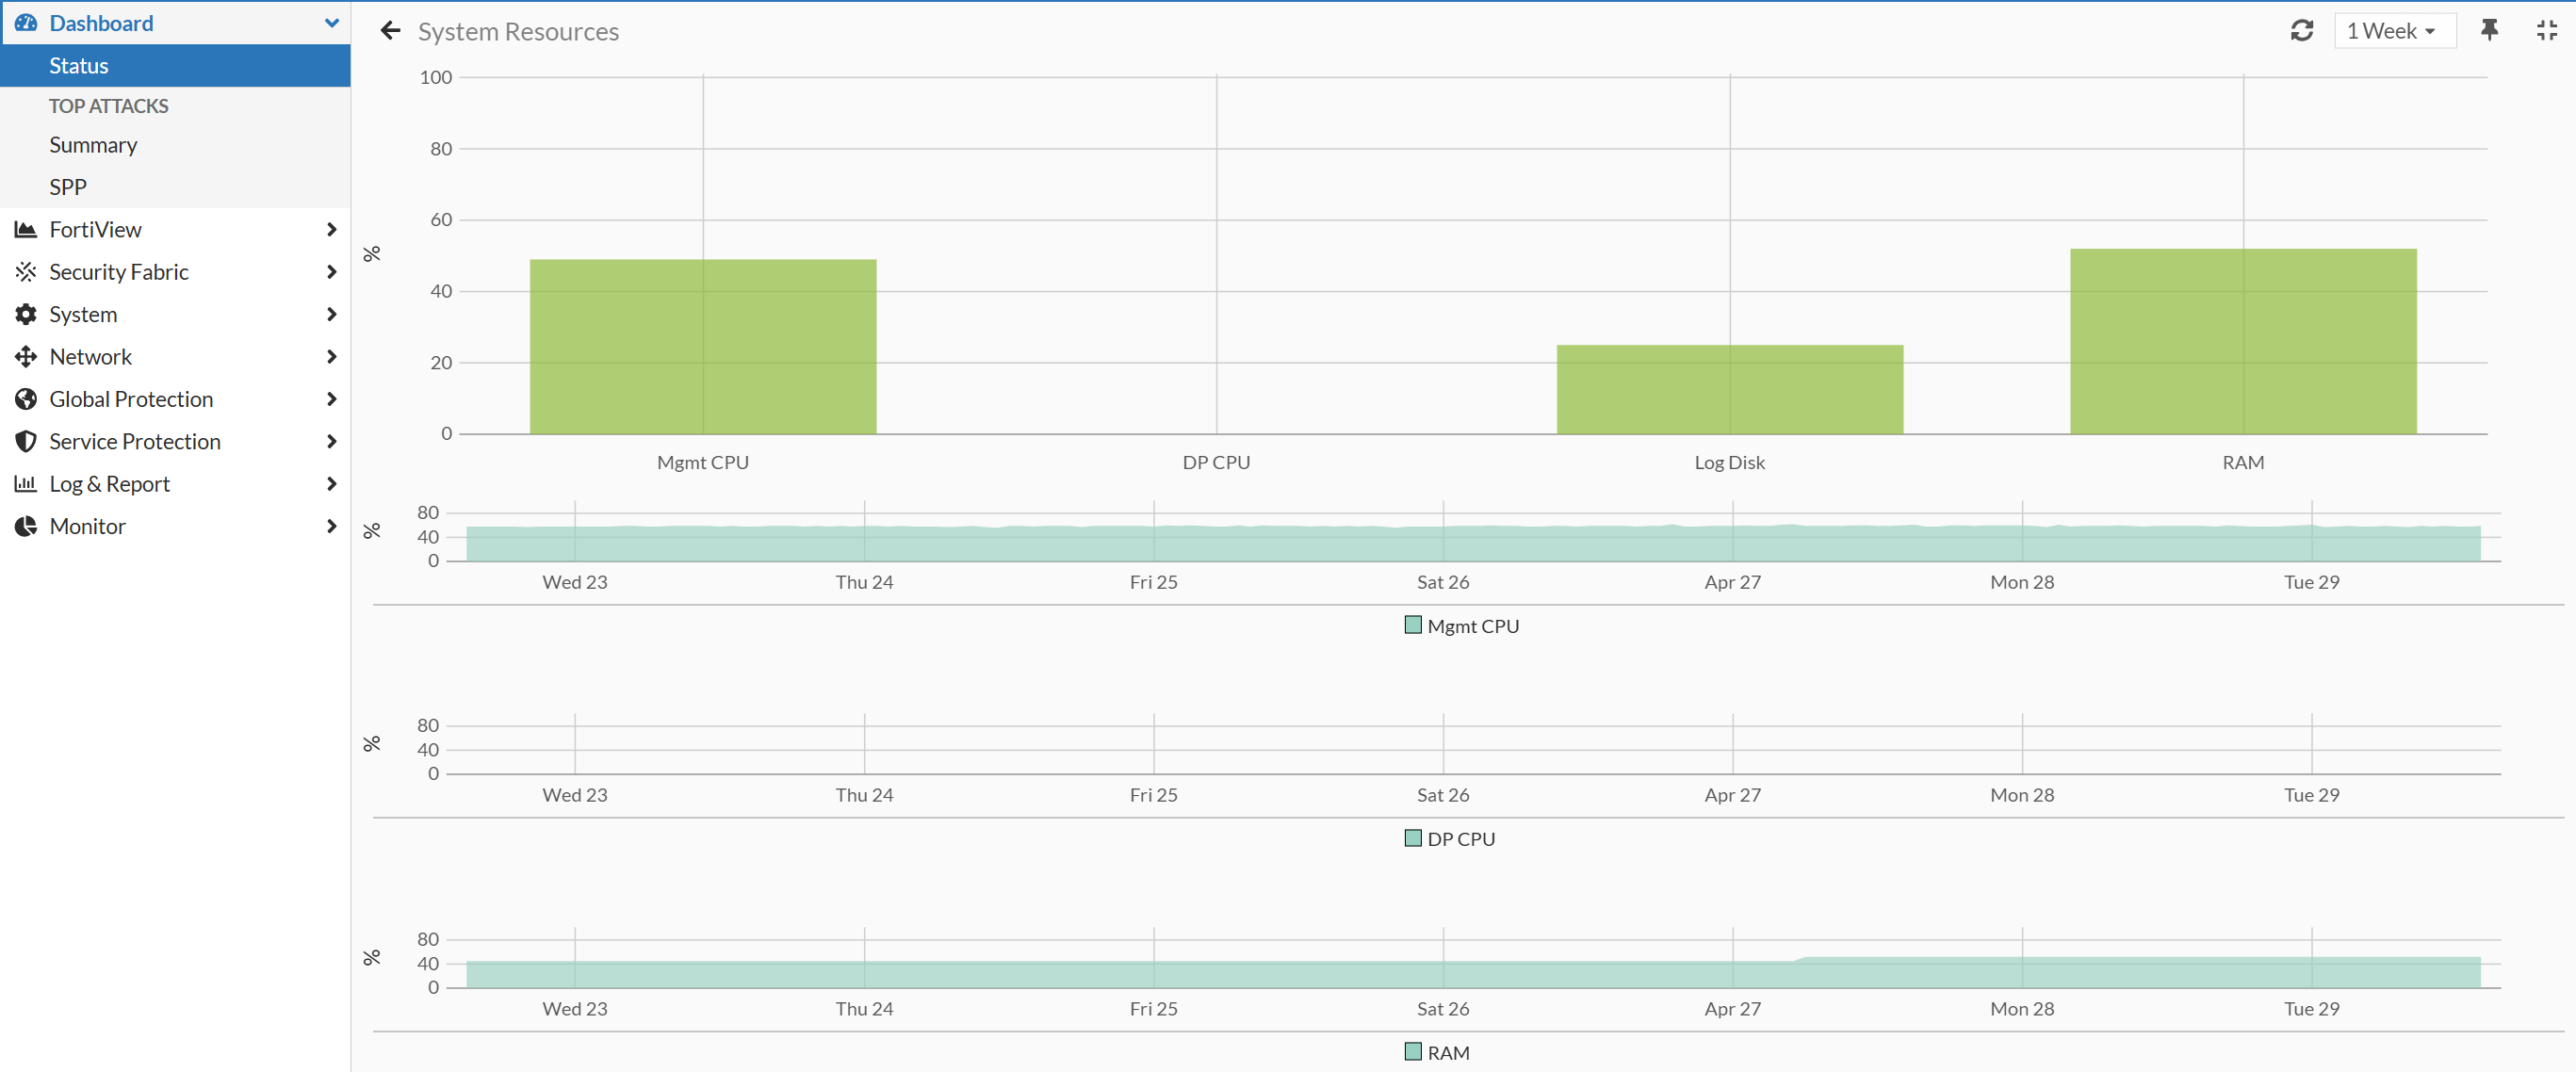This screenshot has width=2576, height=1072.
Task: Click the Monitor pie chart icon
Action: click(x=26, y=526)
